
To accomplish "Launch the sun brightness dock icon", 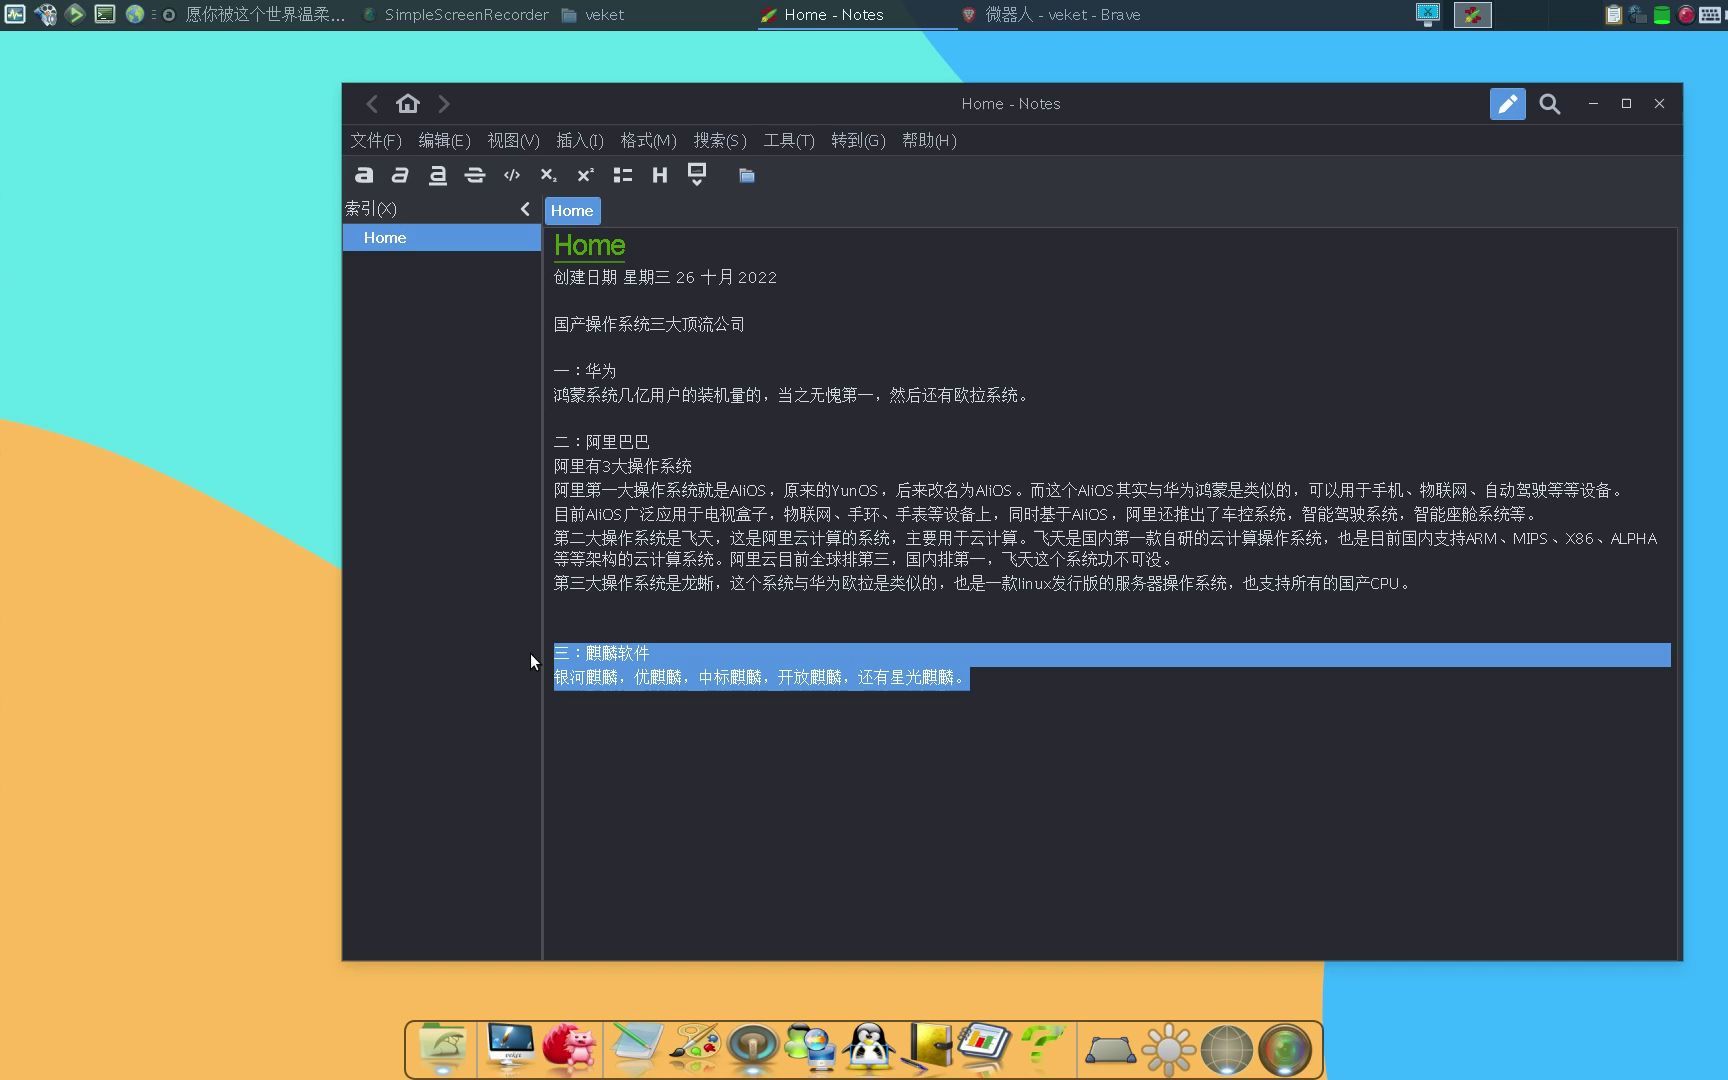I will (x=1168, y=1050).
